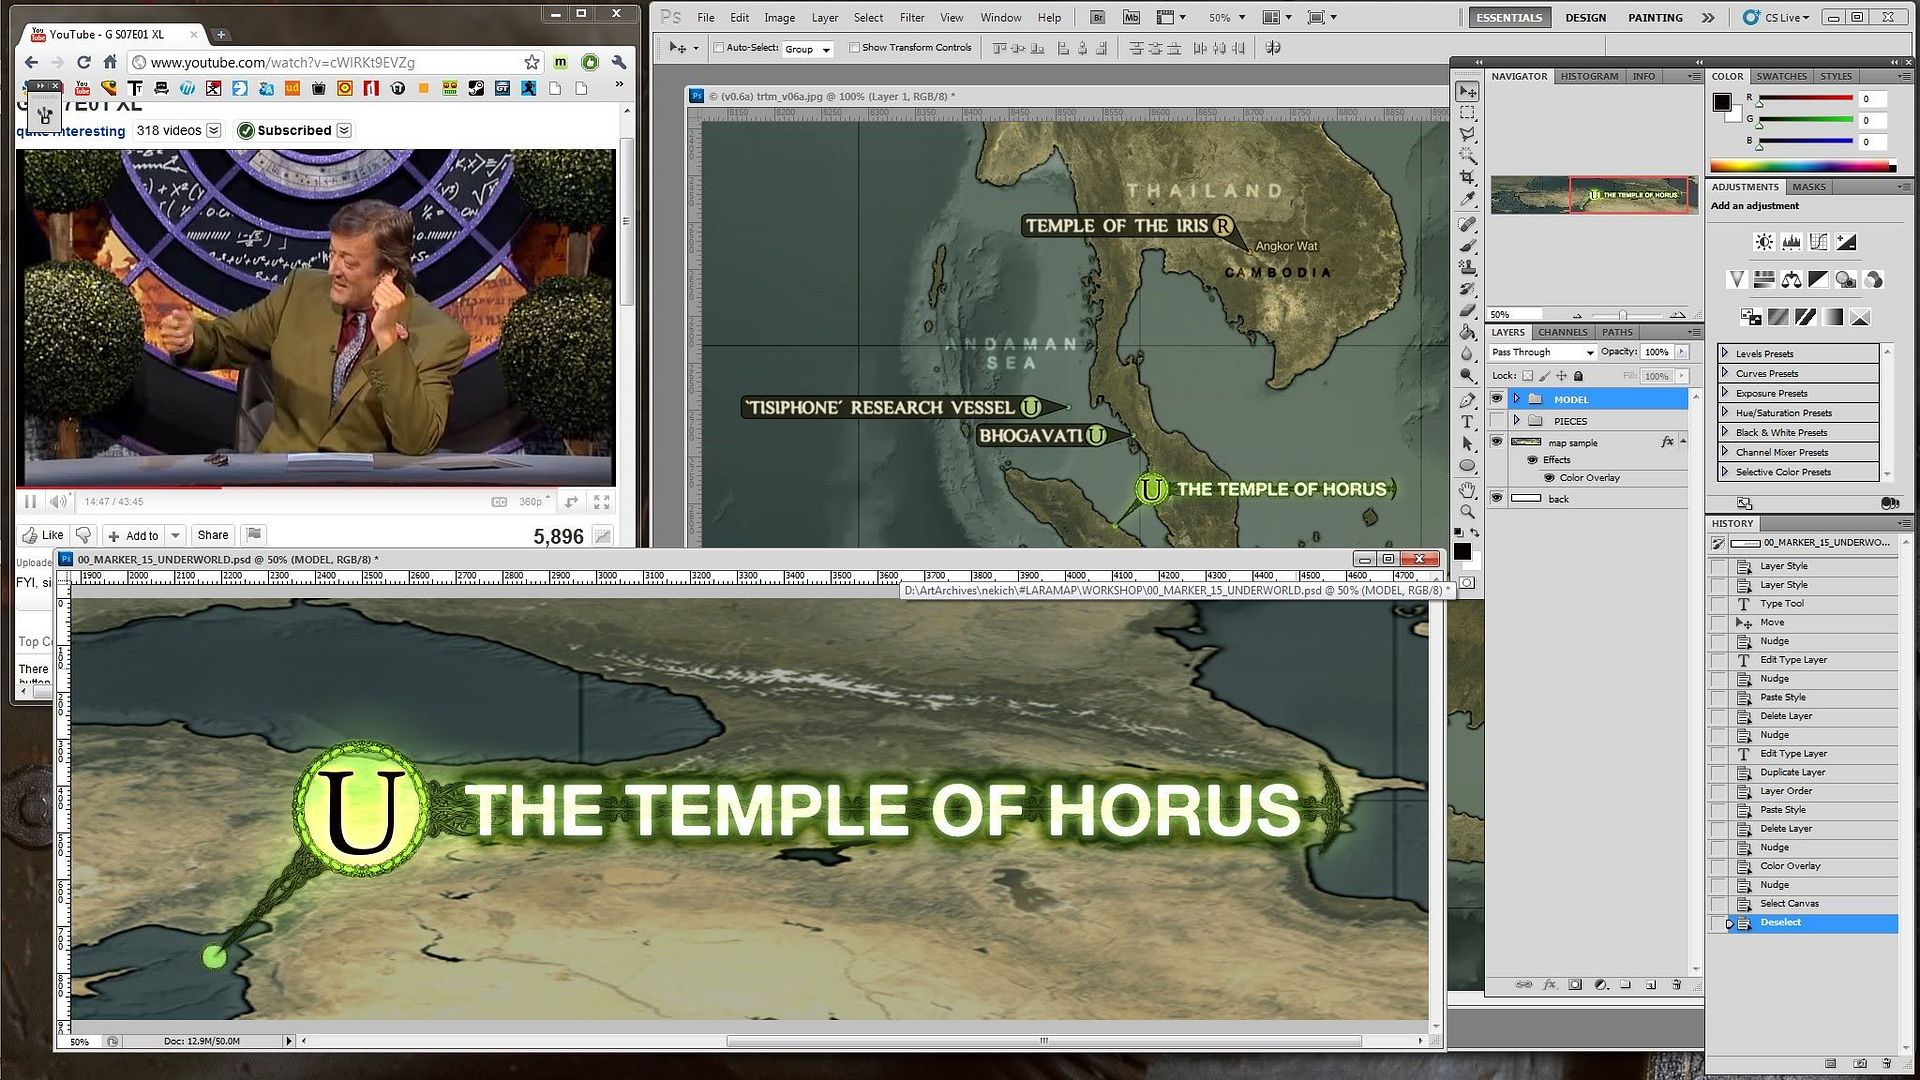Toggle lock transparent pixels in Layers

[1527, 376]
